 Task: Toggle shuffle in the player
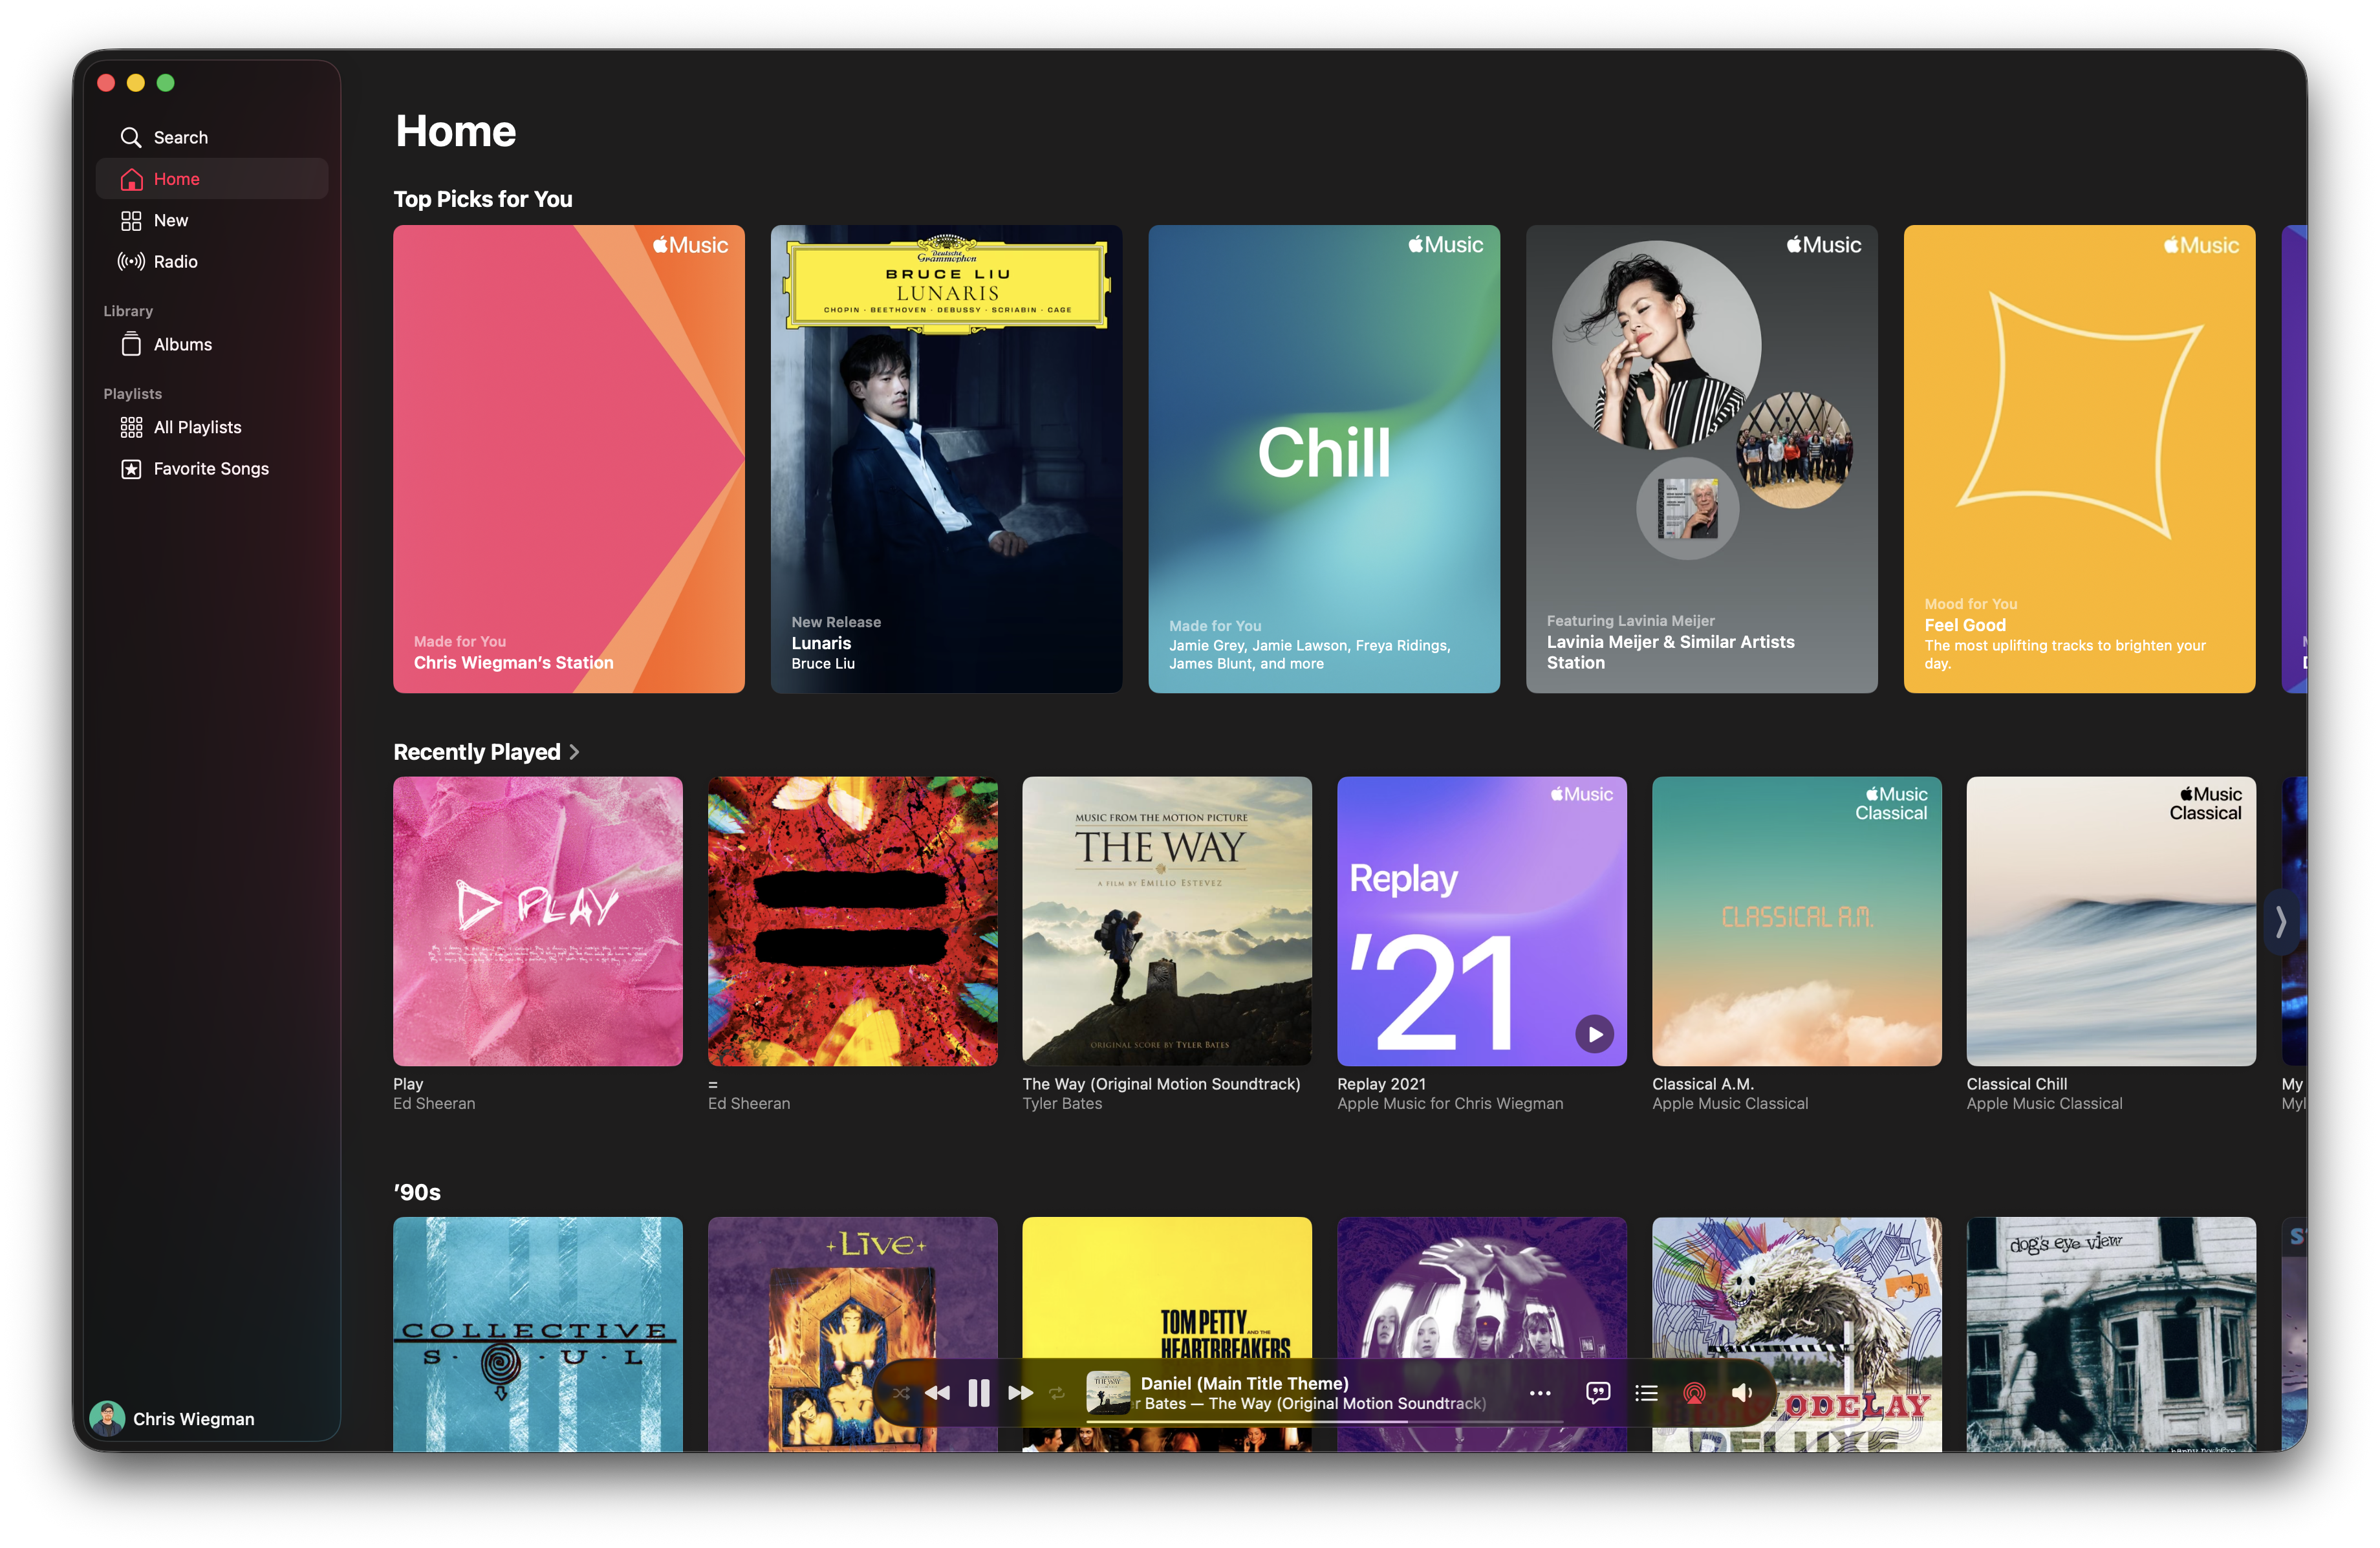pyautogui.click(x=901, y=1392)
